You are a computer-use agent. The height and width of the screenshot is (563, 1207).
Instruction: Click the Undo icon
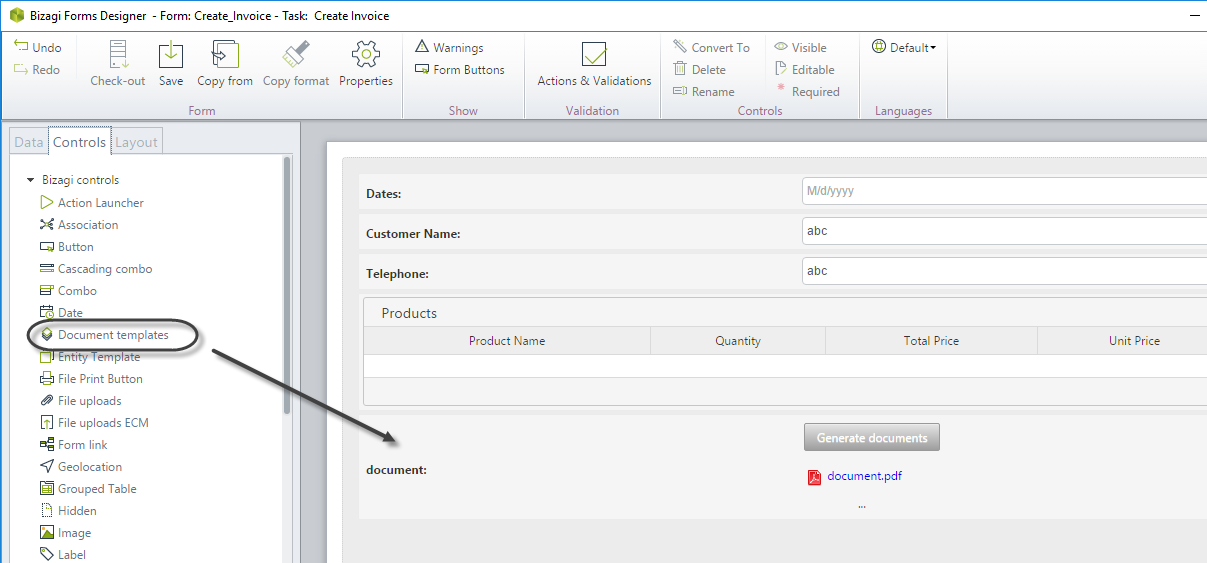[x=21, y=47]
